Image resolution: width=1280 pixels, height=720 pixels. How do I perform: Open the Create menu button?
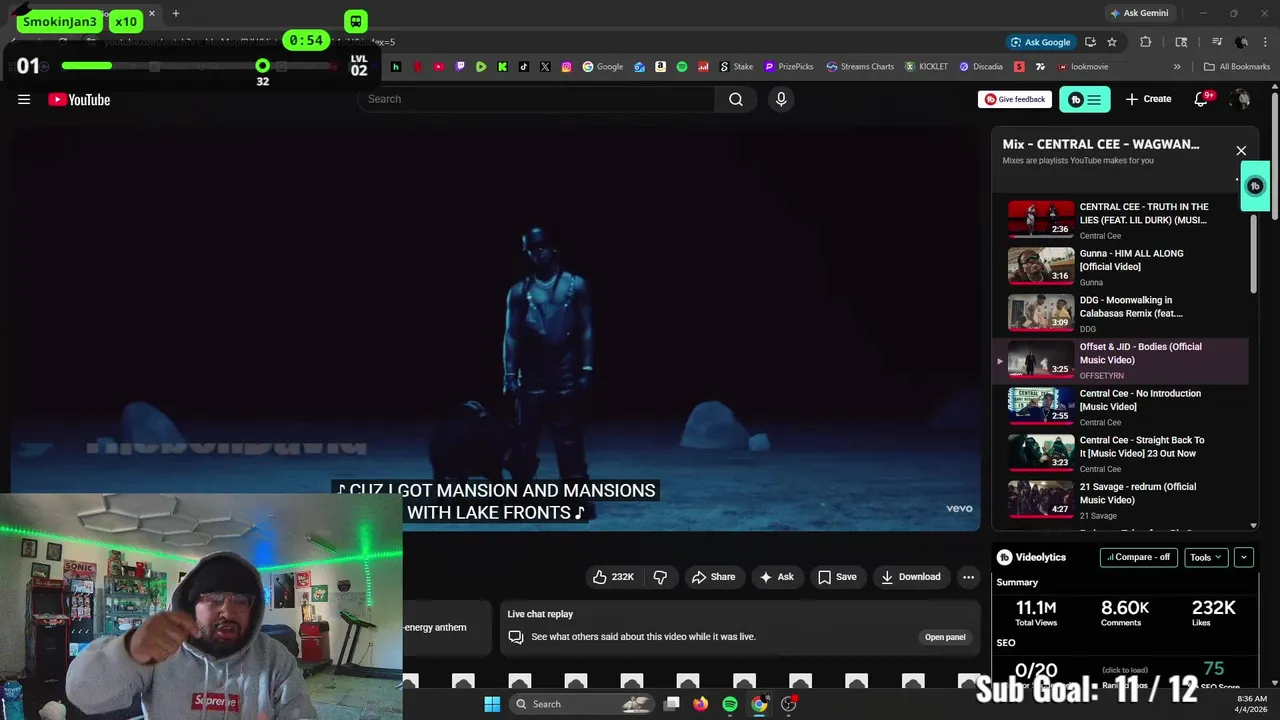click(x=1148, y=99)
